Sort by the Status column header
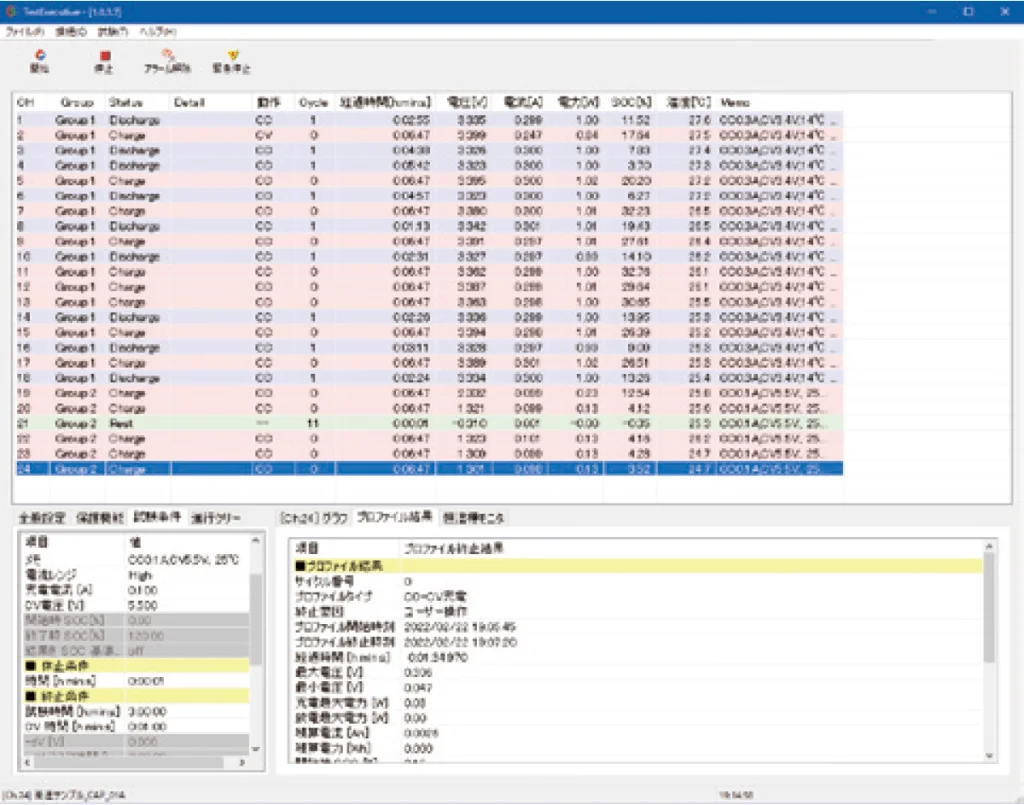This screenshot has height=805, width=1024. (x=126, y=102)
